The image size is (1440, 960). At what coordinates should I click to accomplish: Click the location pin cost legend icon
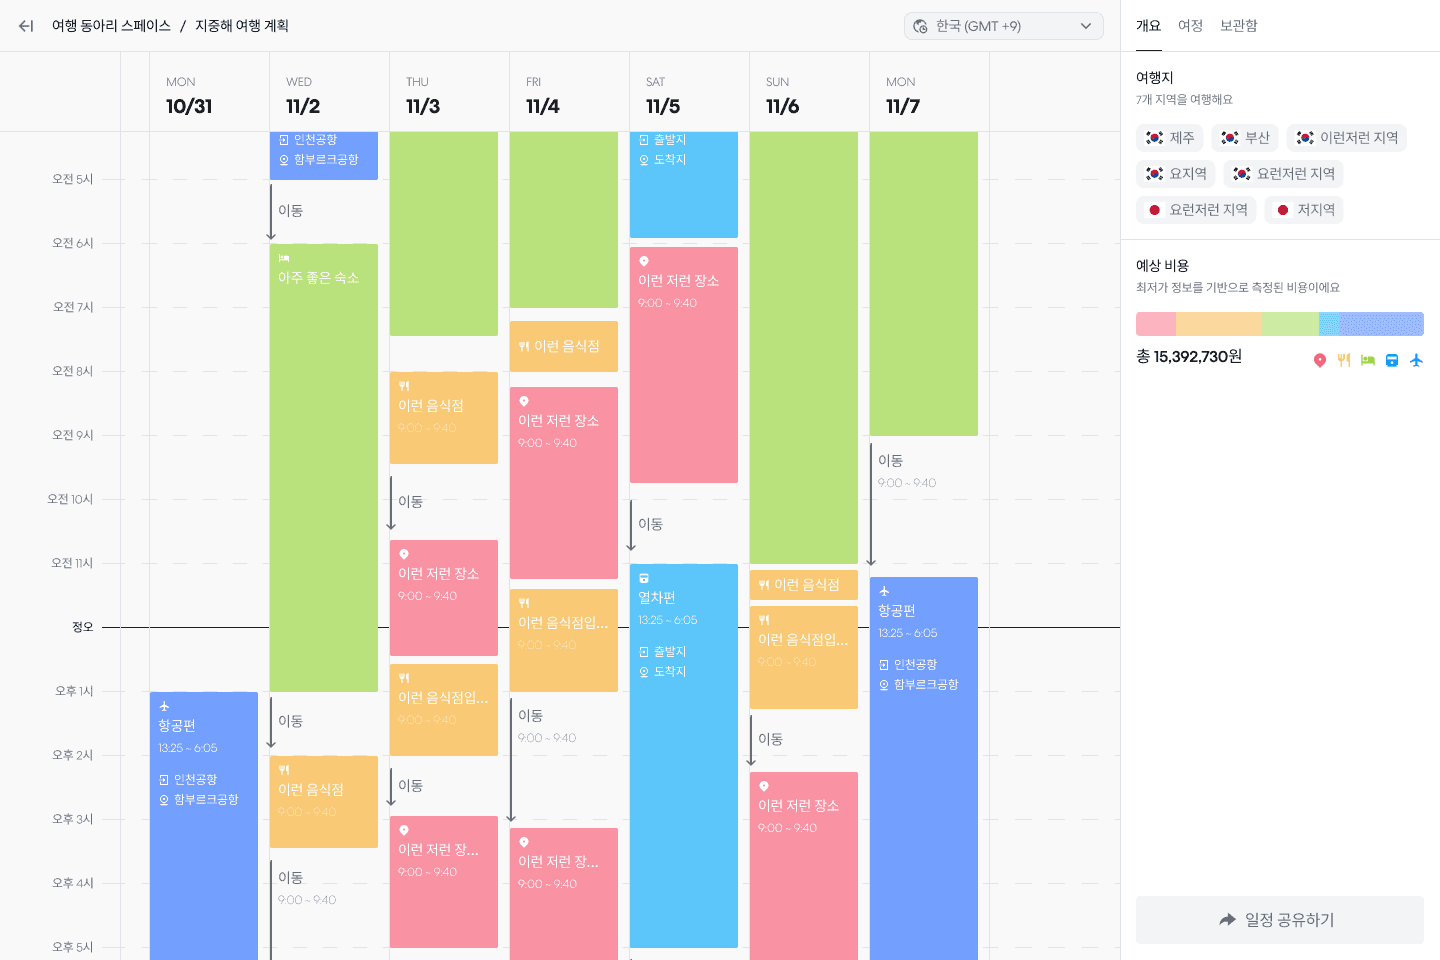pyautogui.click(x=1319, y=360)
